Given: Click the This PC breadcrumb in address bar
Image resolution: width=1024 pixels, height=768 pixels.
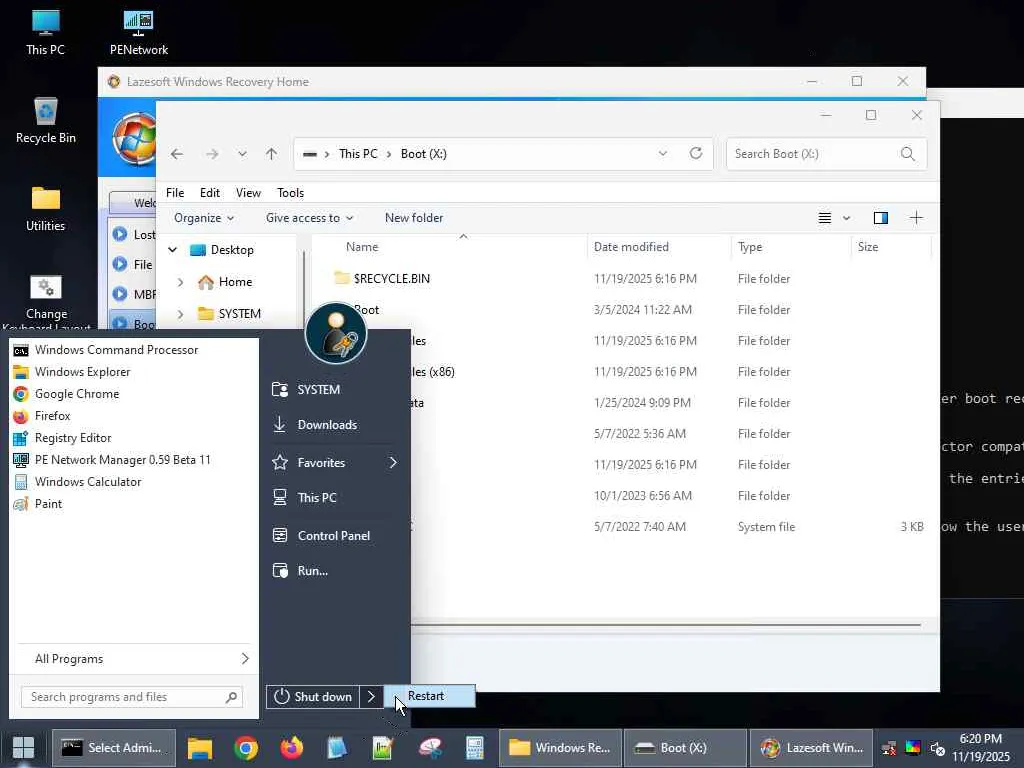Looking at the screenshot, I should point(358,154).
